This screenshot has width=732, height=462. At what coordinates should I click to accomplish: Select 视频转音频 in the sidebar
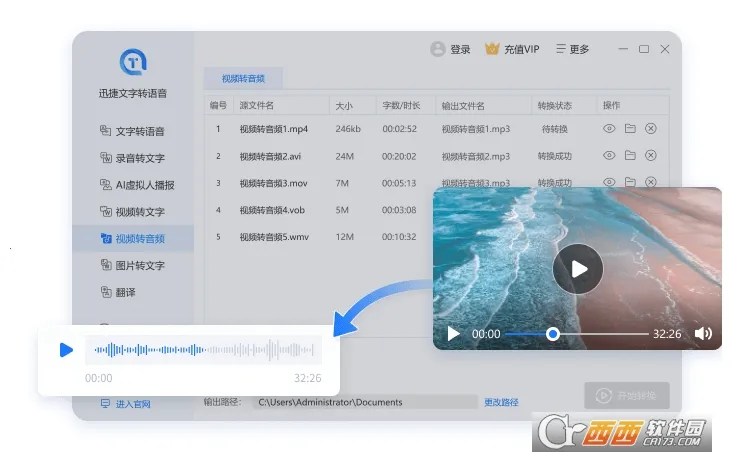tap(133, 238)
